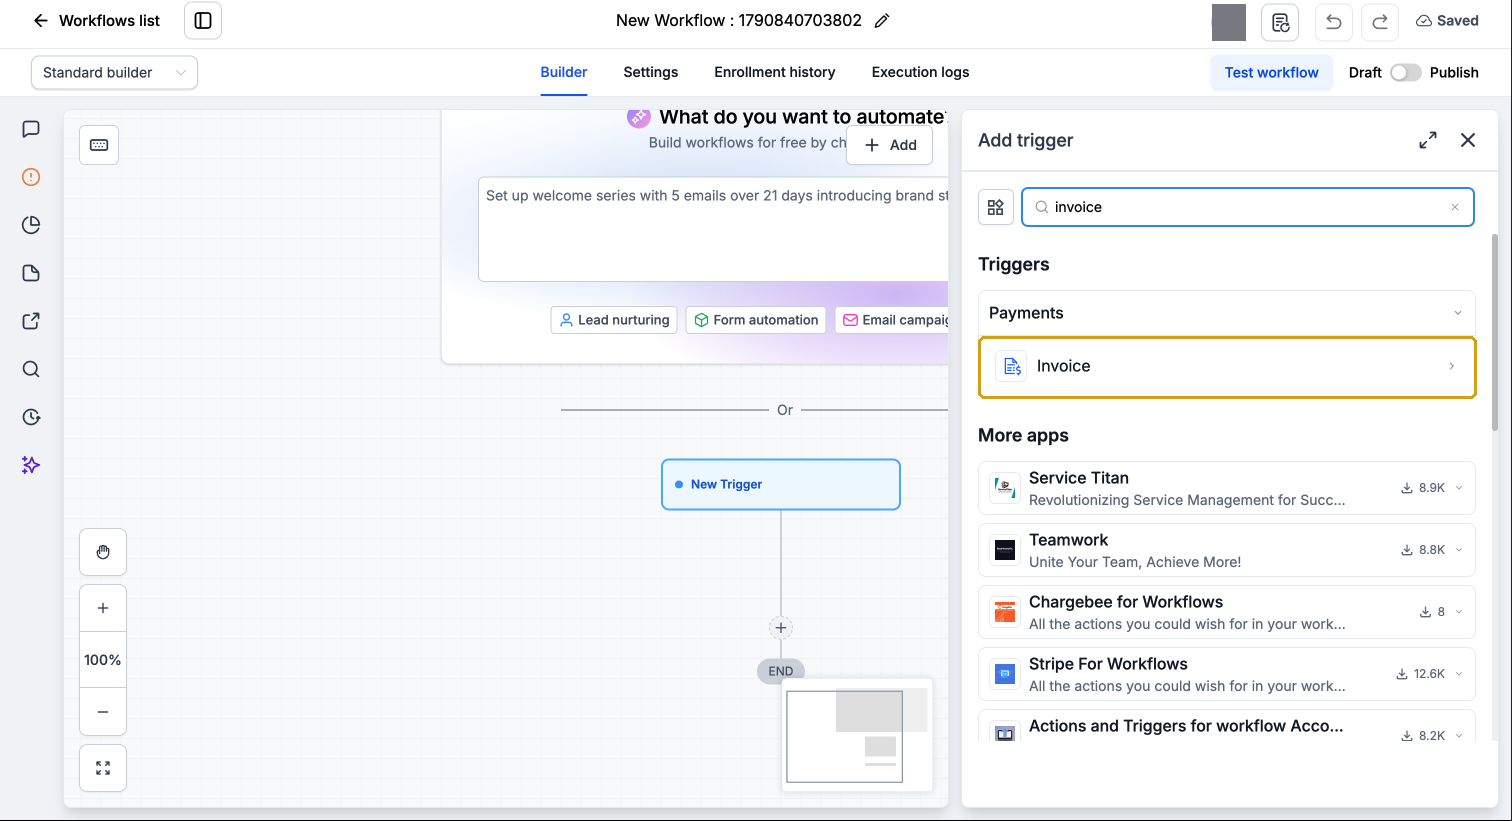Select the hand pan tool

click(x=103, y=552)
